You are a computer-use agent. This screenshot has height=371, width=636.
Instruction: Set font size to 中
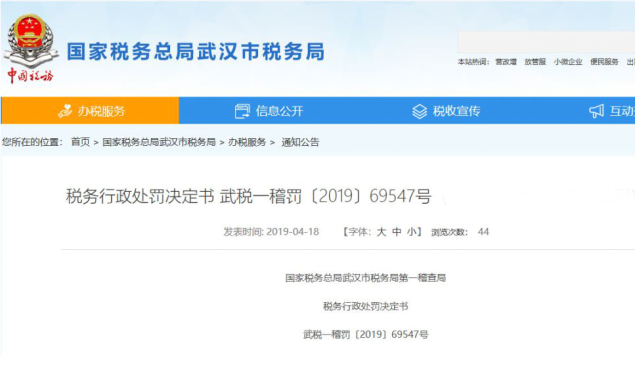(x=397, y=232)
